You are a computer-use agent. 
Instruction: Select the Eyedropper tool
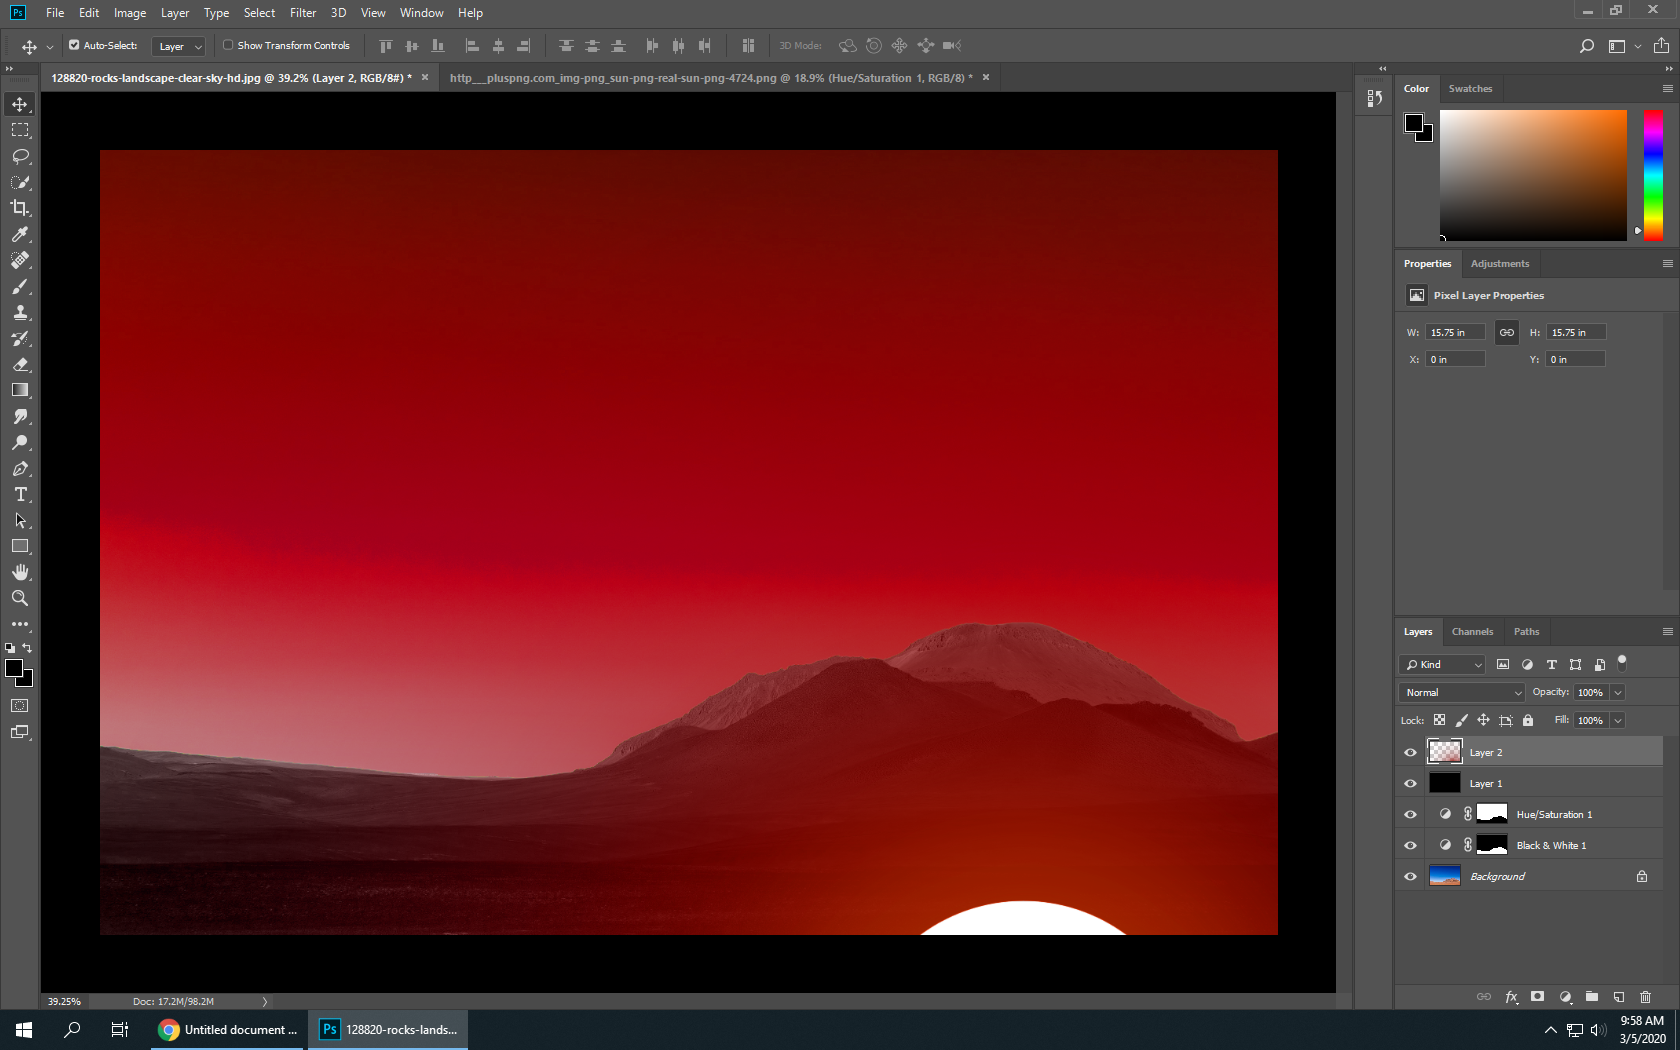click(x=20, y=234)
